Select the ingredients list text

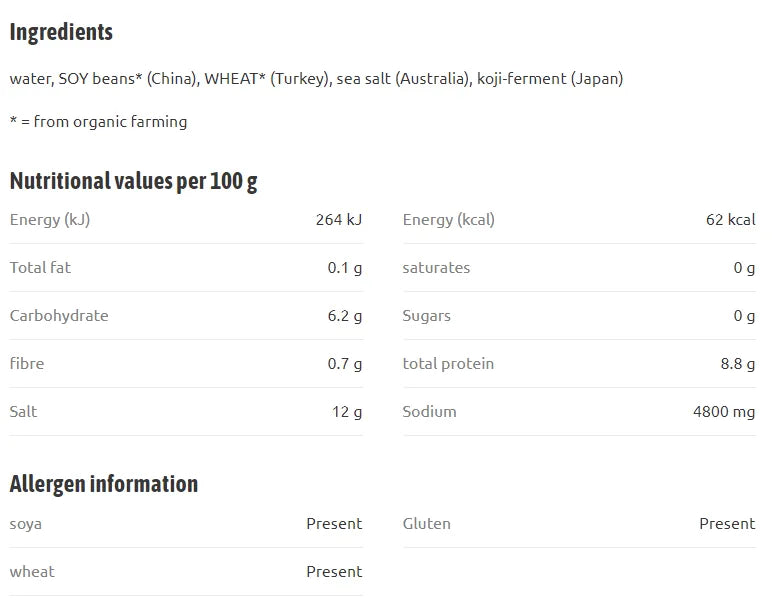point(316,79)
